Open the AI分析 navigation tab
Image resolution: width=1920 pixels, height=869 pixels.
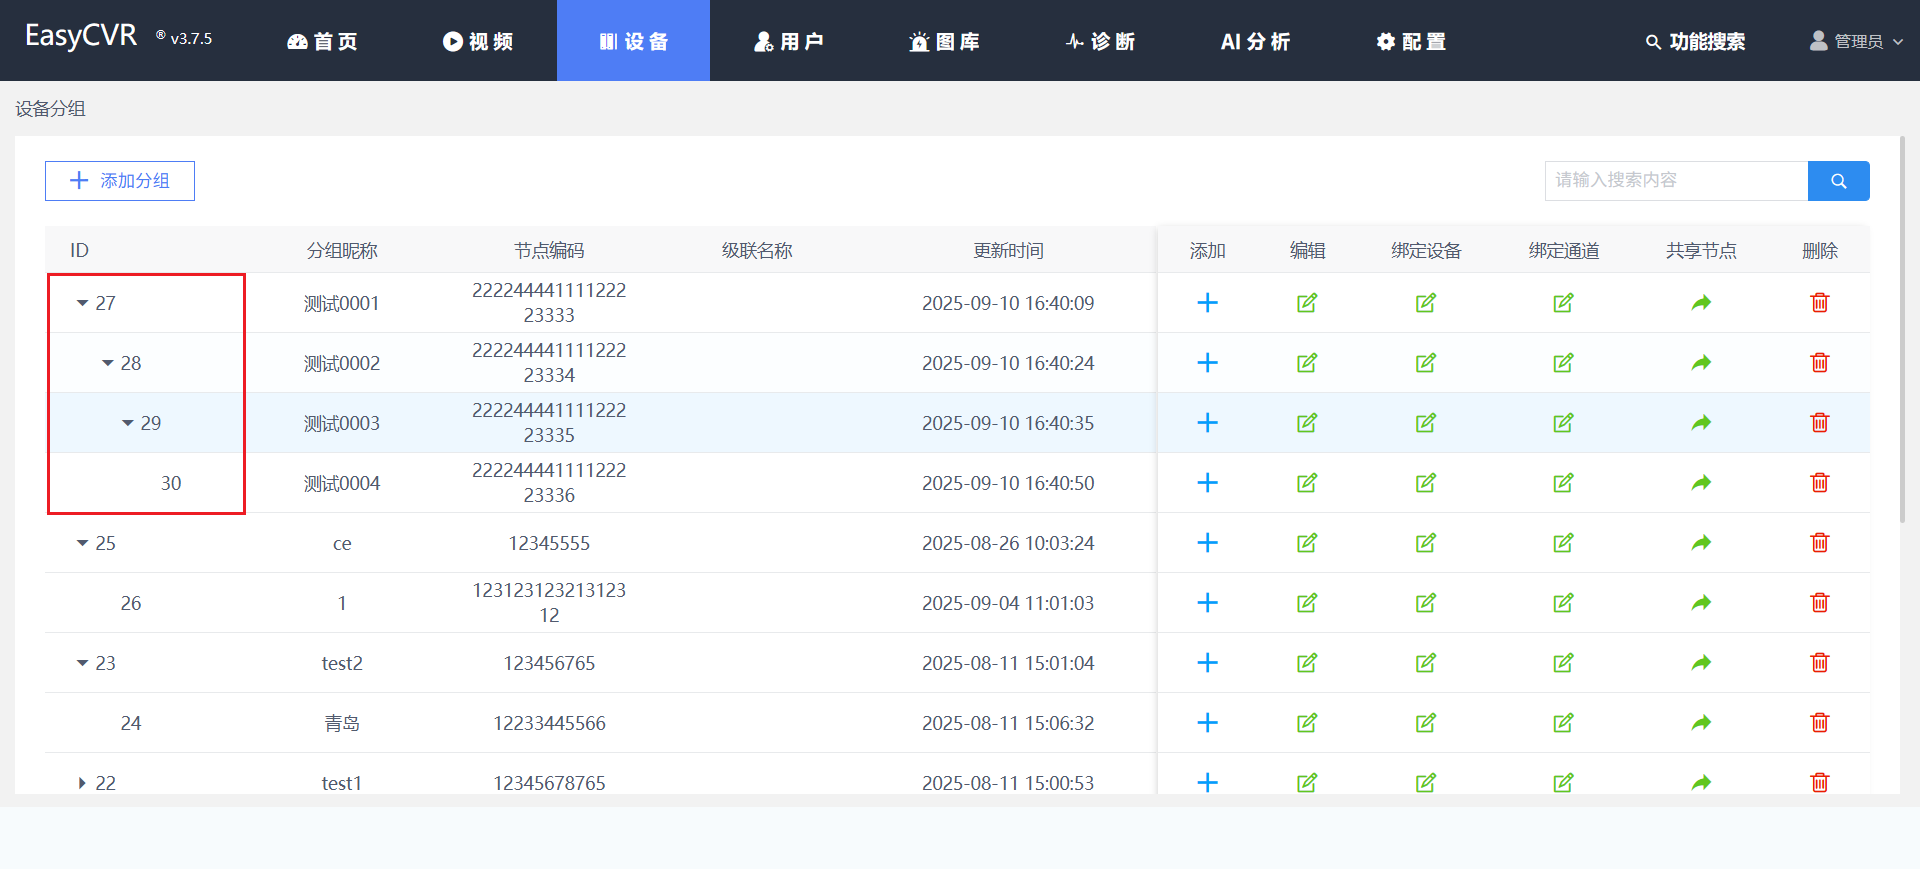click(x=1255, y=41)
